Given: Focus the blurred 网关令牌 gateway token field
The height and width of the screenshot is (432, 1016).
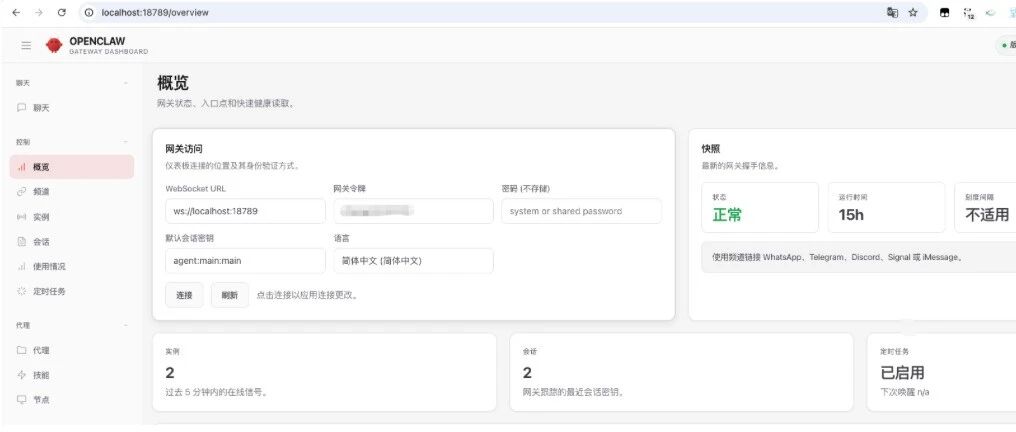Looking at the screenshot, I should [413, 211].
